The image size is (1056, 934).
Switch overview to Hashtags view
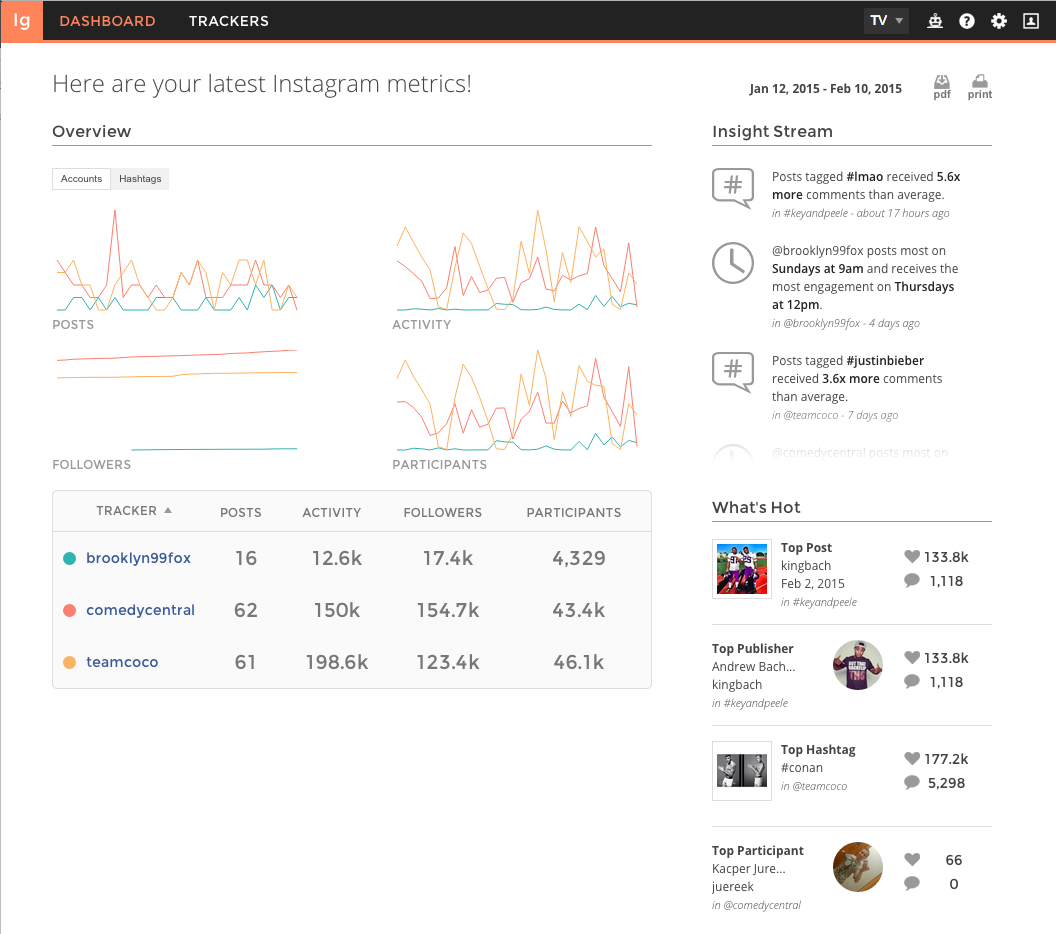coord(140,179)
